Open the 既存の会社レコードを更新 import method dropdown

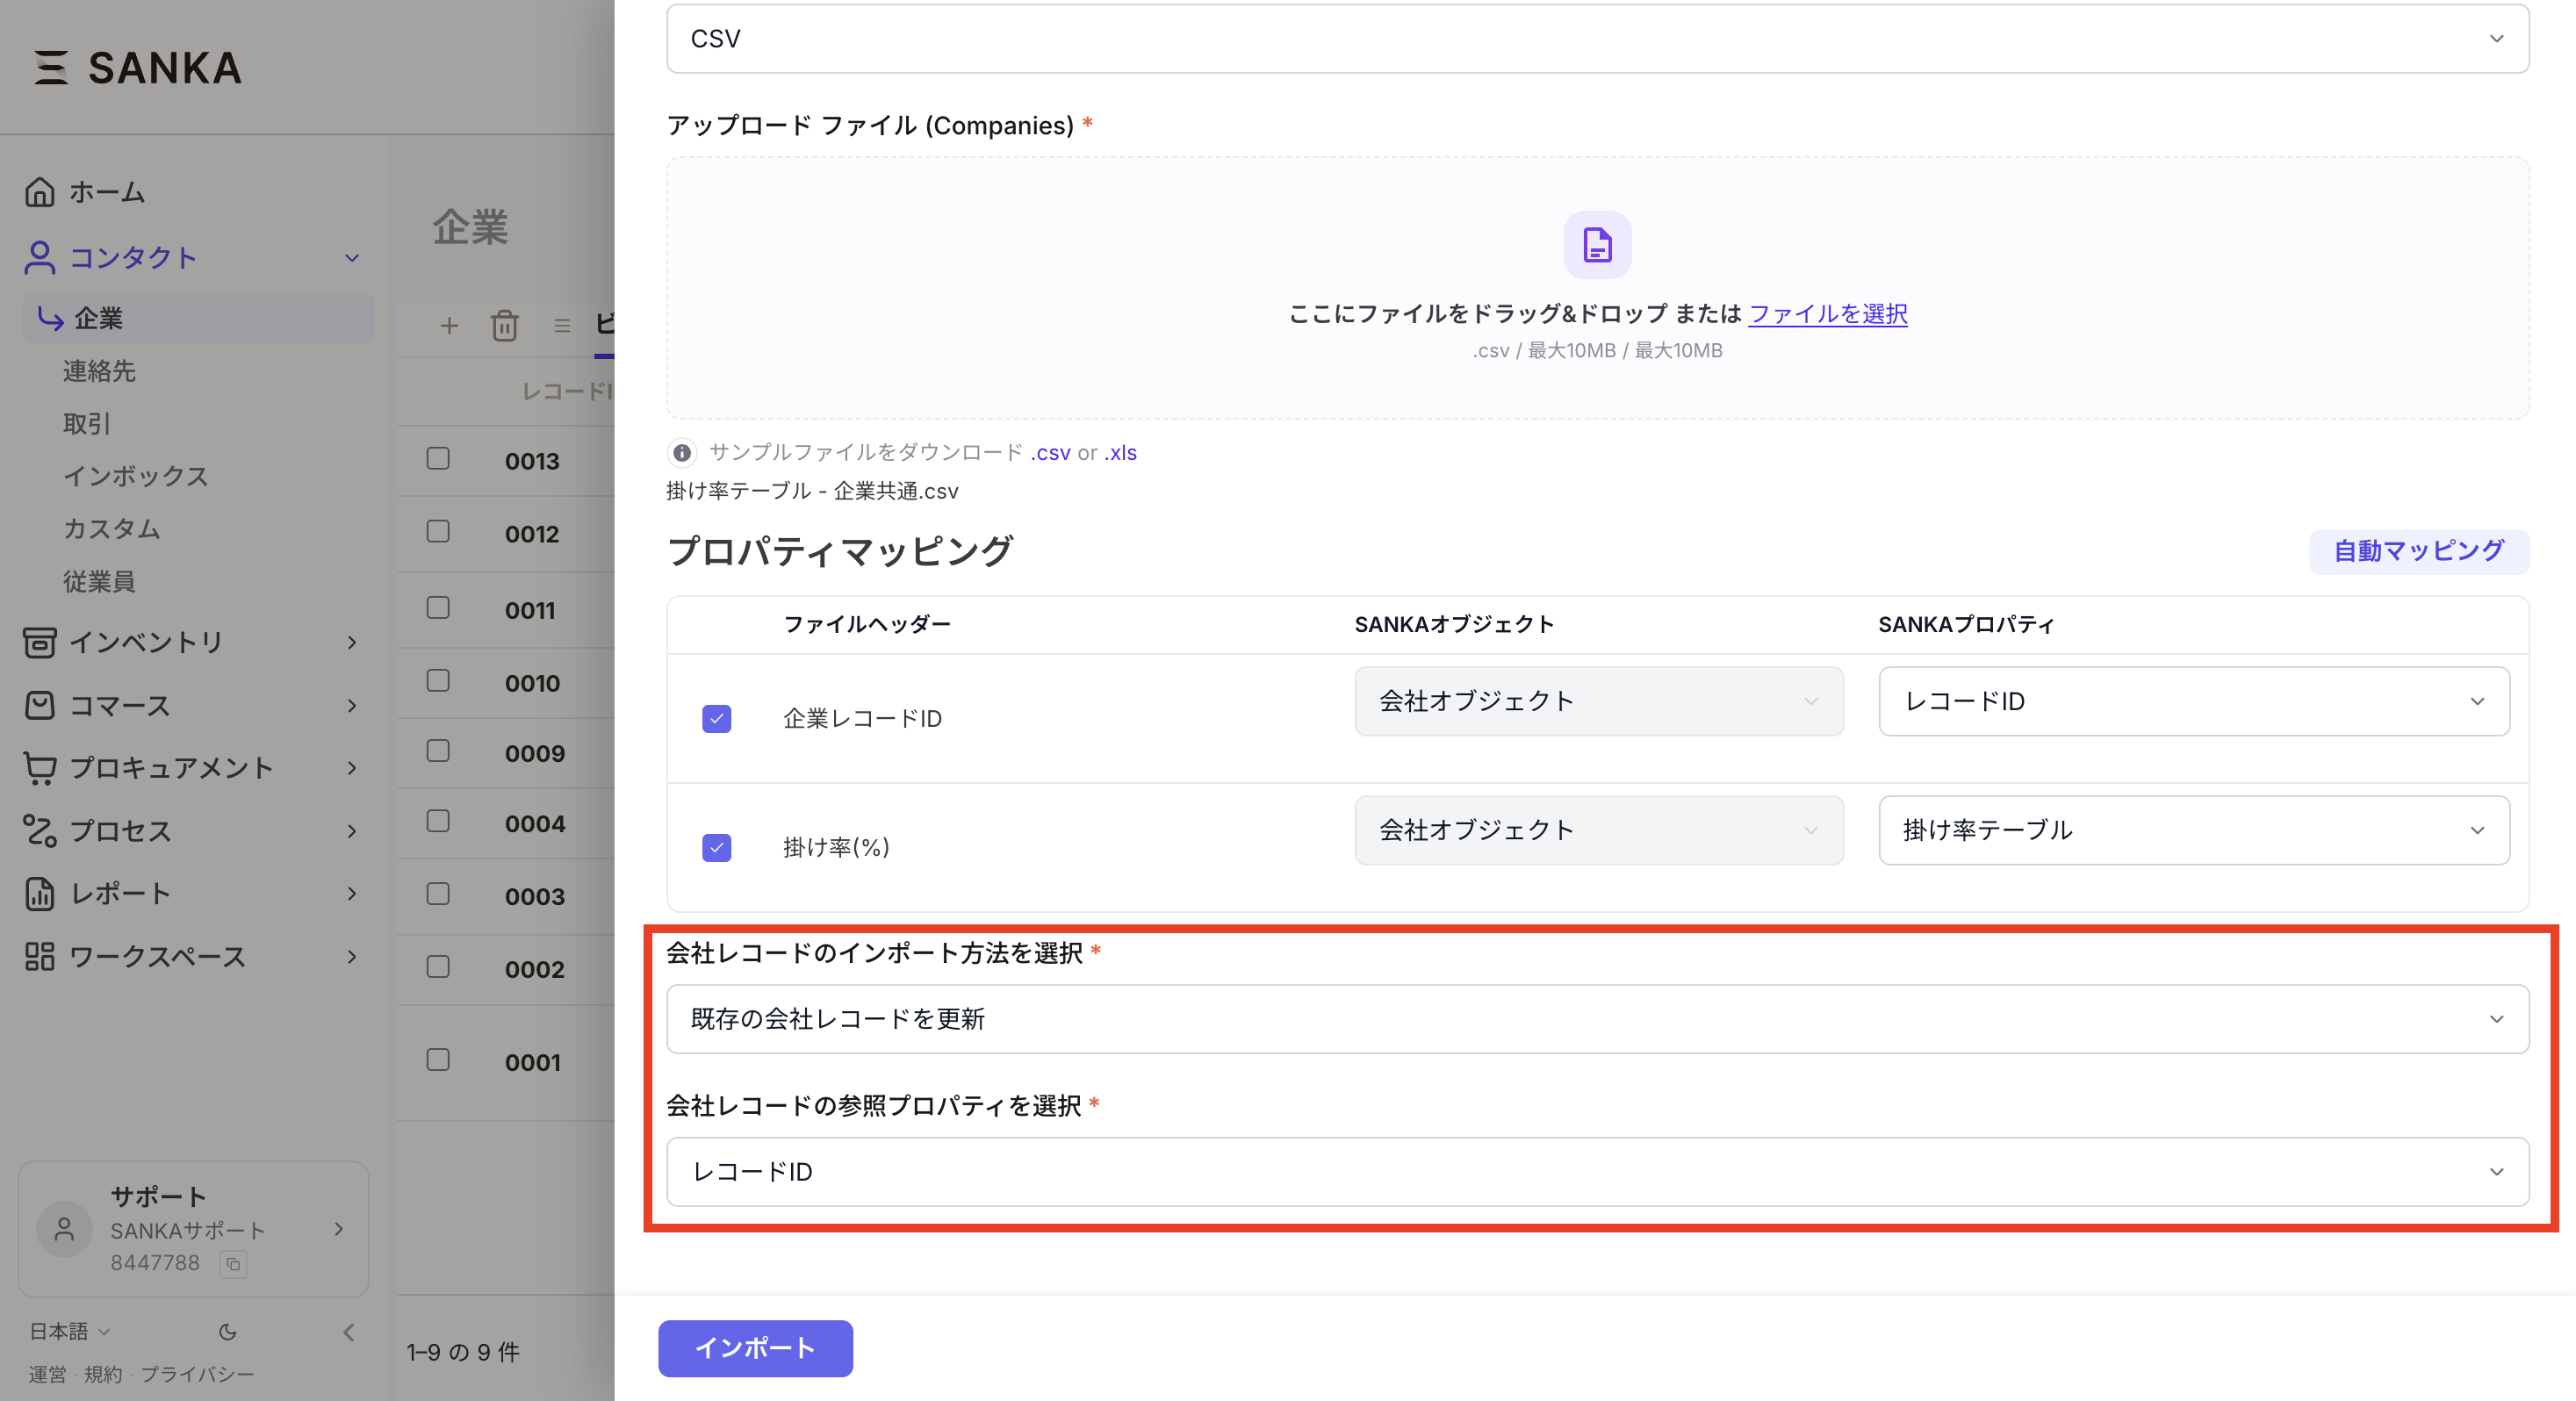(1597, 1019)
